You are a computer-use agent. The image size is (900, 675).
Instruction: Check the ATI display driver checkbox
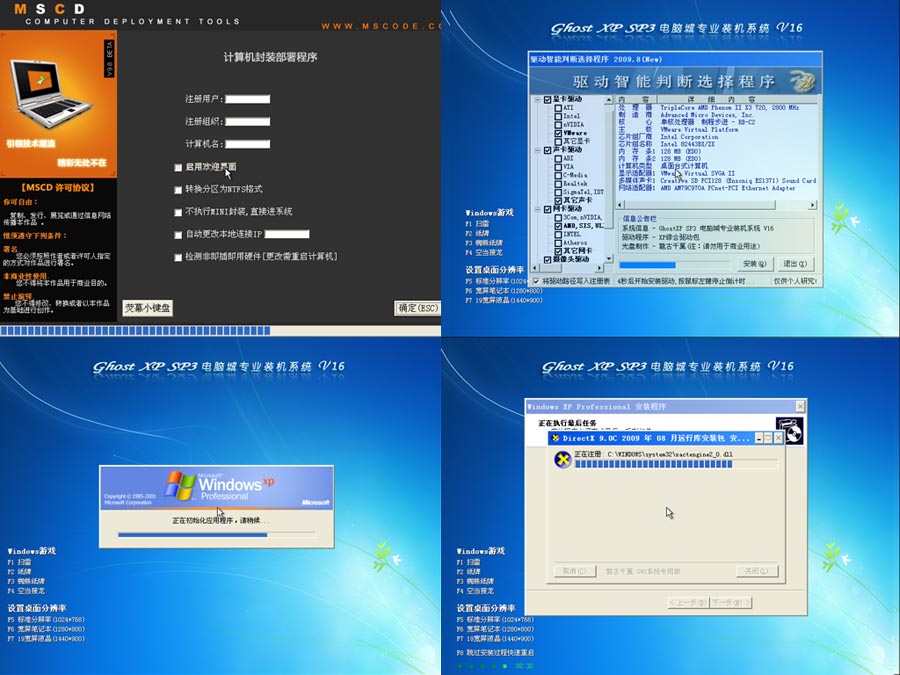558,108
